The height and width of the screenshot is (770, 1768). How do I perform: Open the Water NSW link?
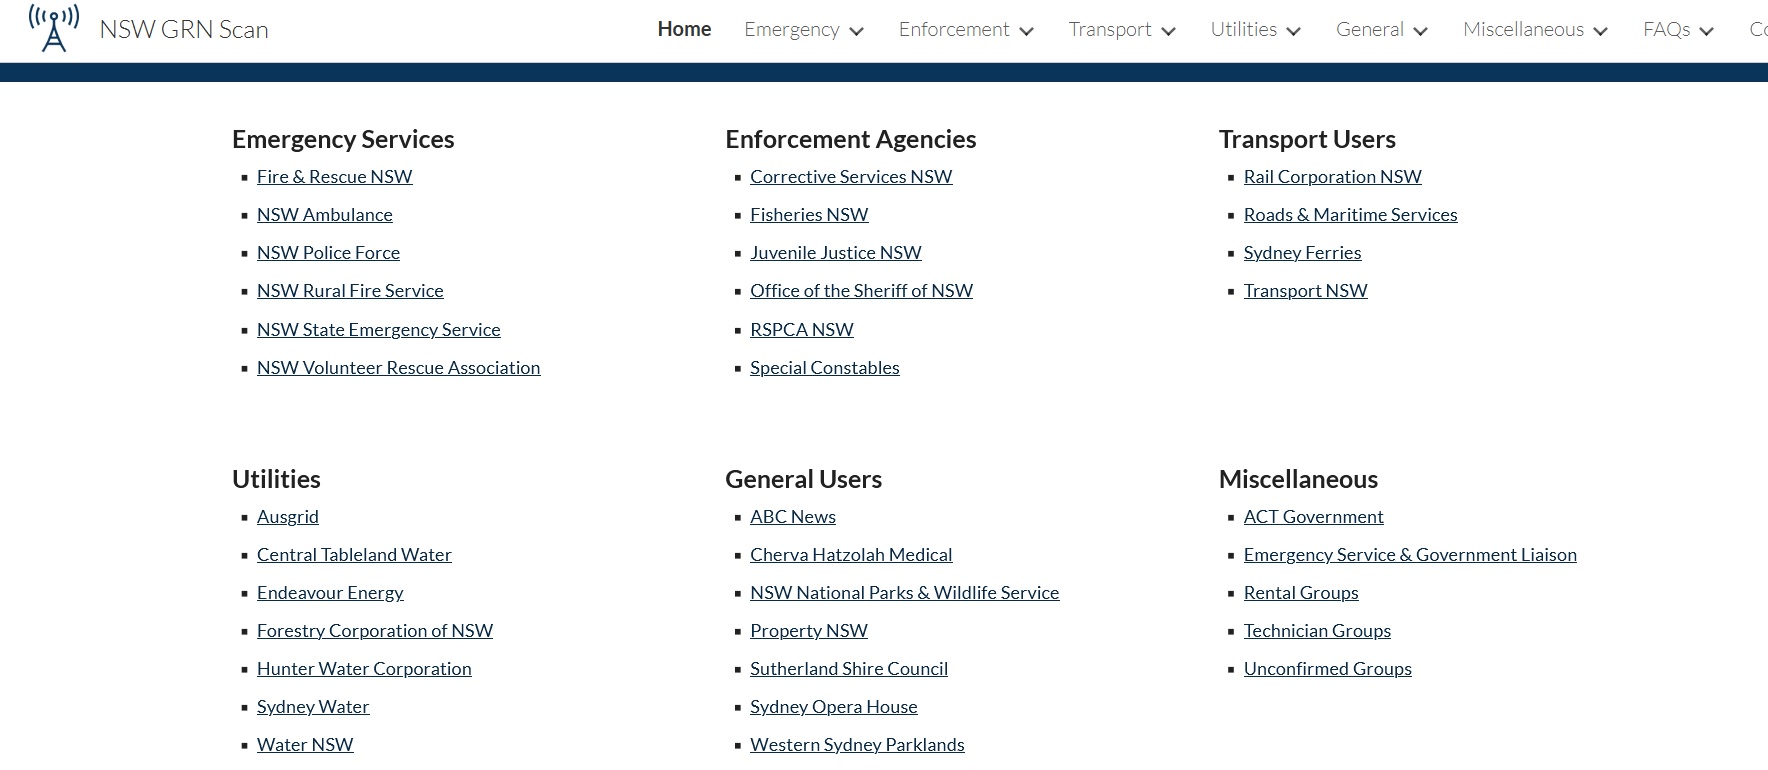305,745
